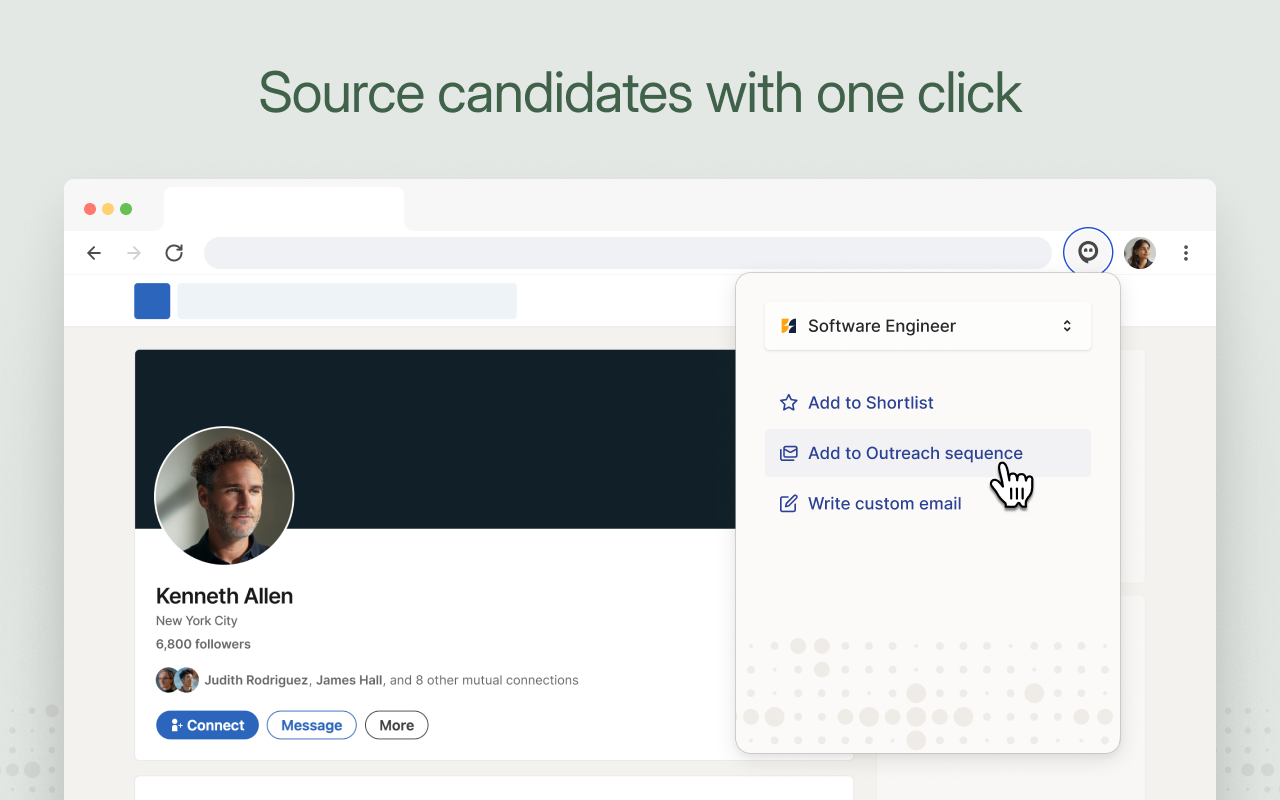Image resolution: width=1280 pixels, height=800 pixels.
Task: Click the Connect button
Action: pyautogui.click(x=207, y=724)
